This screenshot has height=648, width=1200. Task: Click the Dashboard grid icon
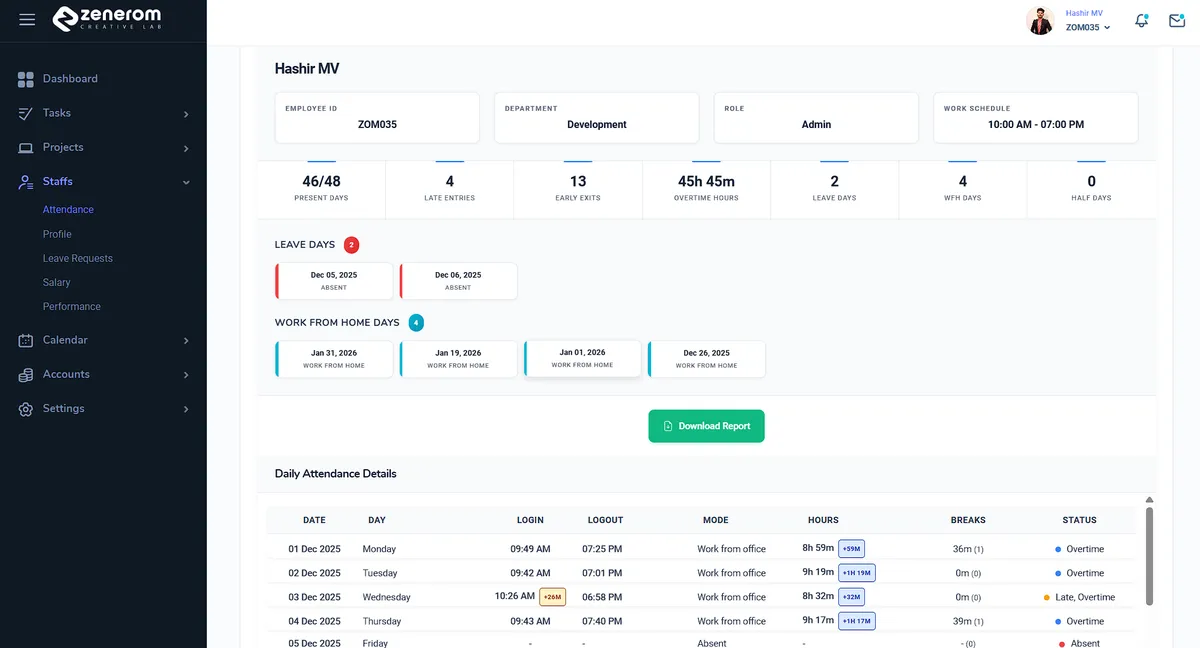coord(26,79)
